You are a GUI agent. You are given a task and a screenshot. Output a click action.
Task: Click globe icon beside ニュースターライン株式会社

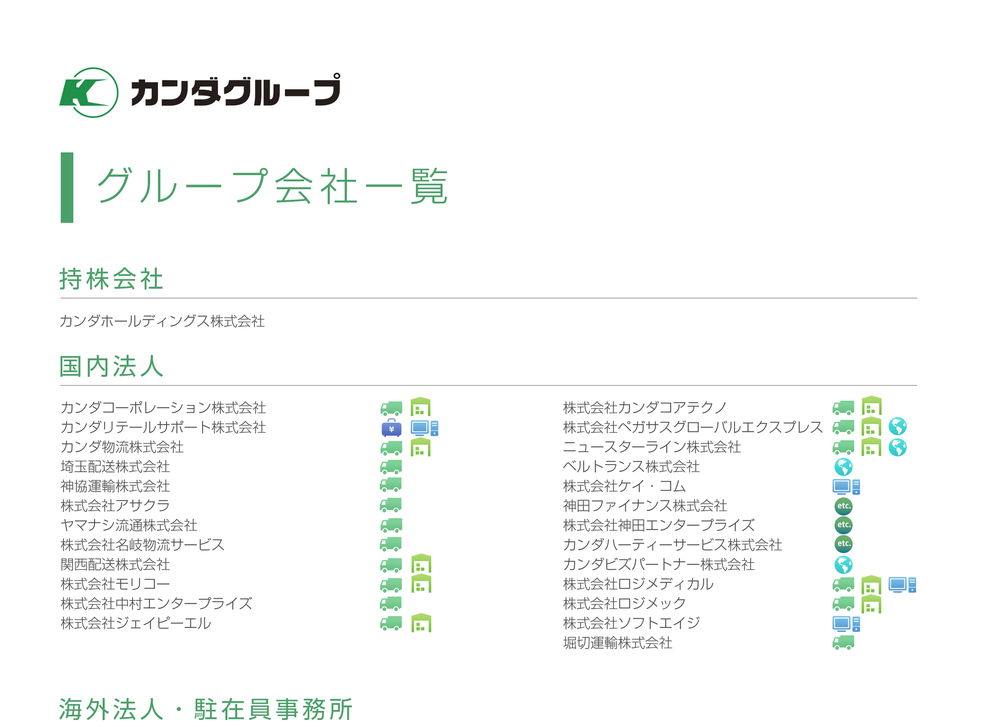coord(898,448)
